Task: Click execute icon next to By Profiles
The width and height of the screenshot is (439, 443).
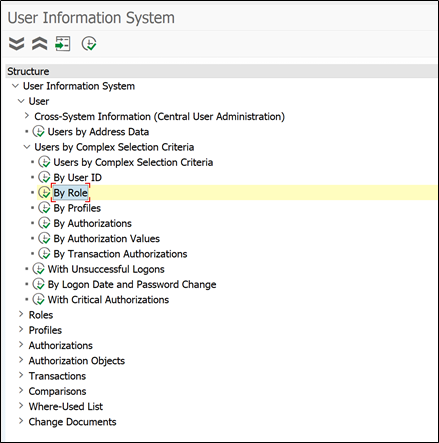Action: pyautogui.click(x=44, y=208)
